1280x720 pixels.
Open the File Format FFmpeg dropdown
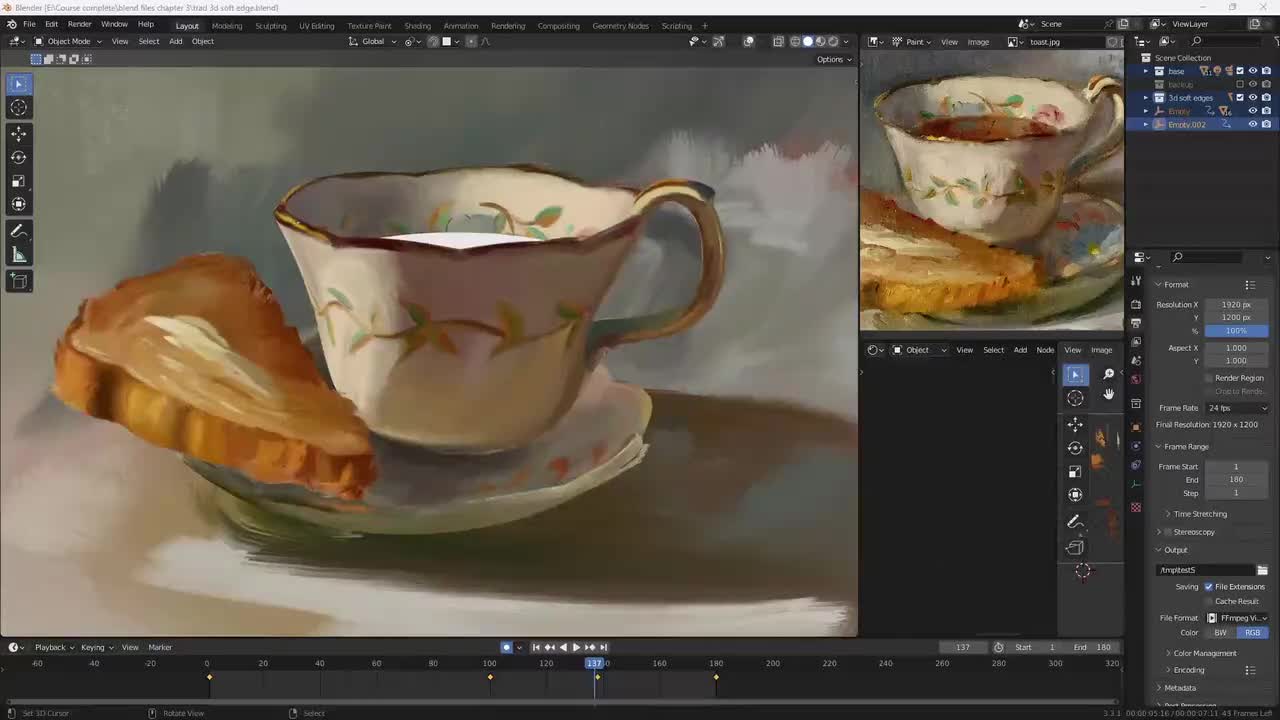(1237, 618)
